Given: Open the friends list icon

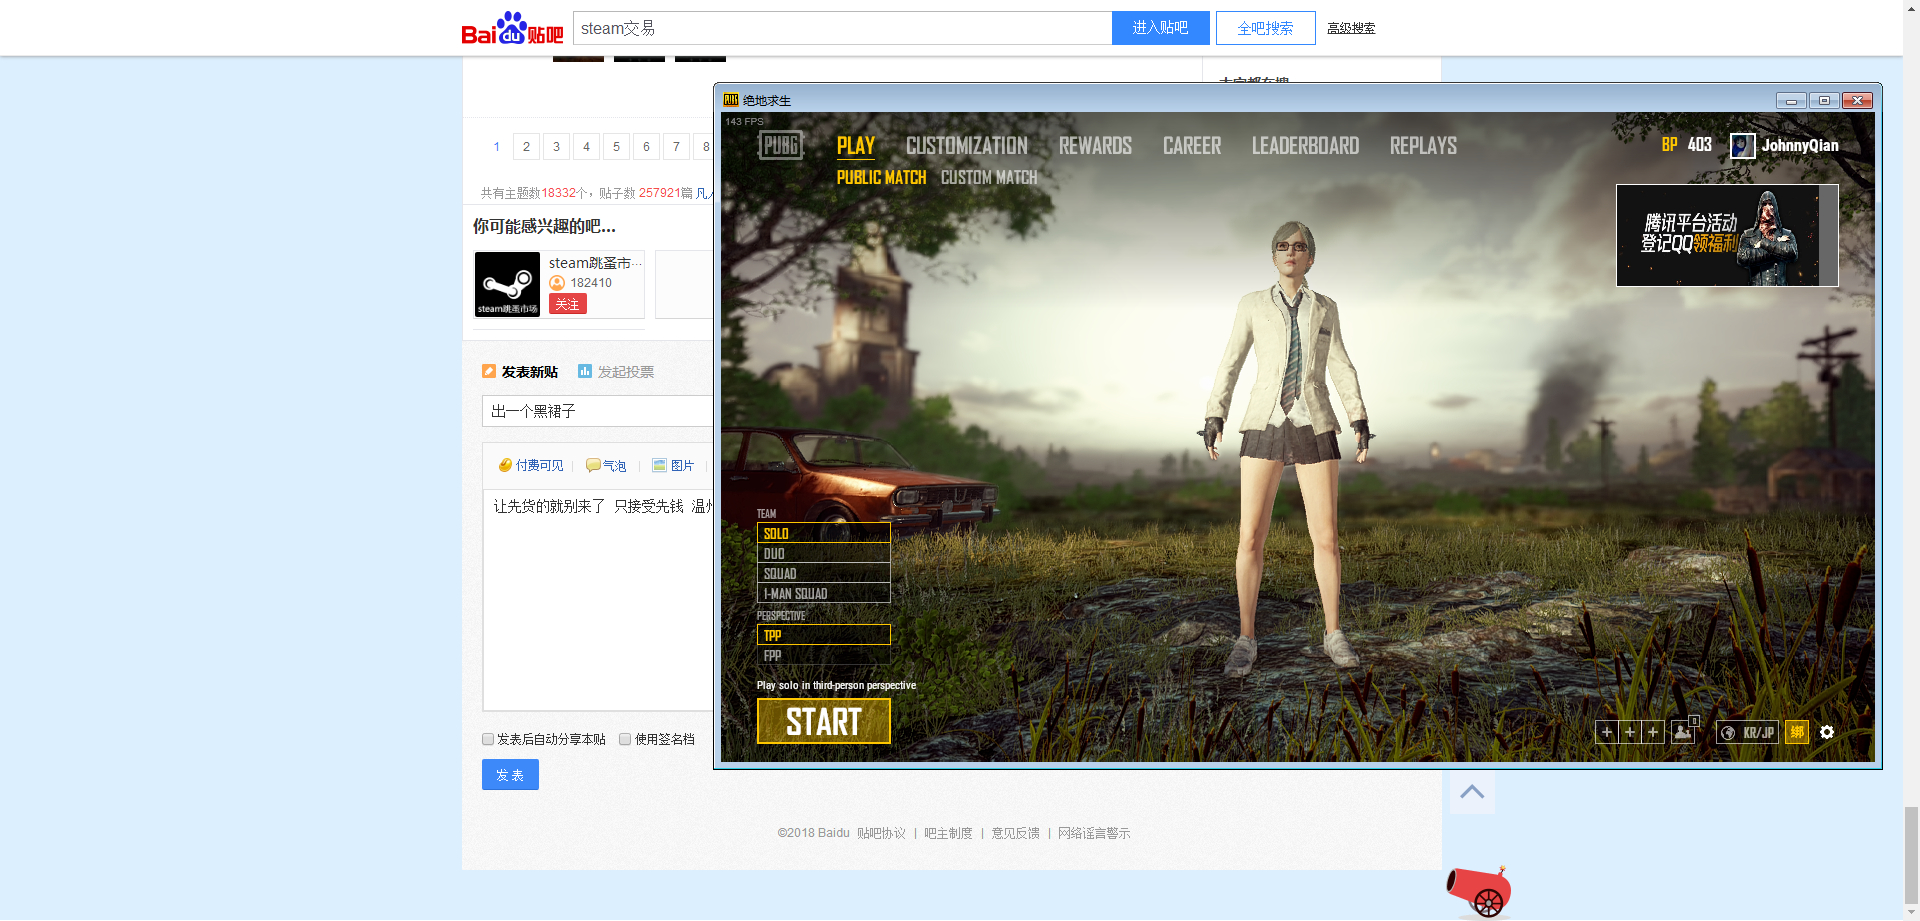Looking at the screenshot, I should (1683, 732).
